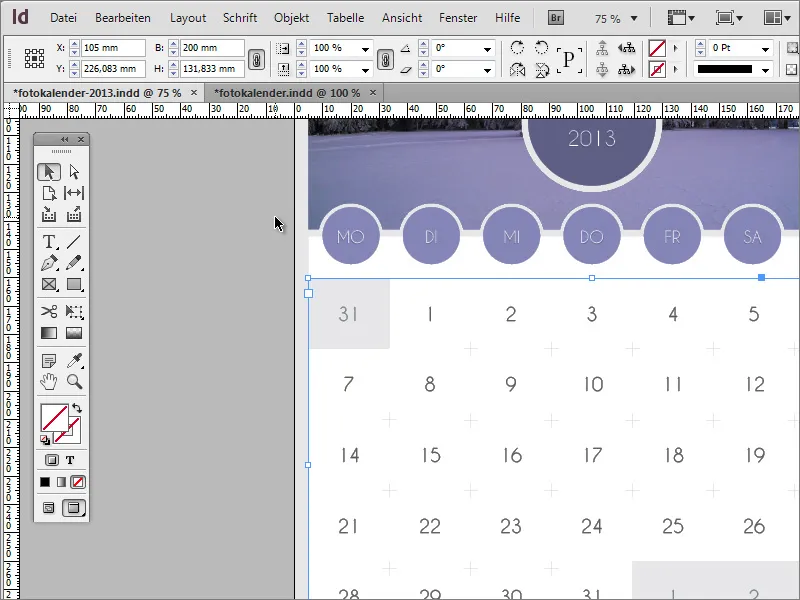800x600 pixels.
Task: Select the Eyedropper tool
Action: (74, 361)
